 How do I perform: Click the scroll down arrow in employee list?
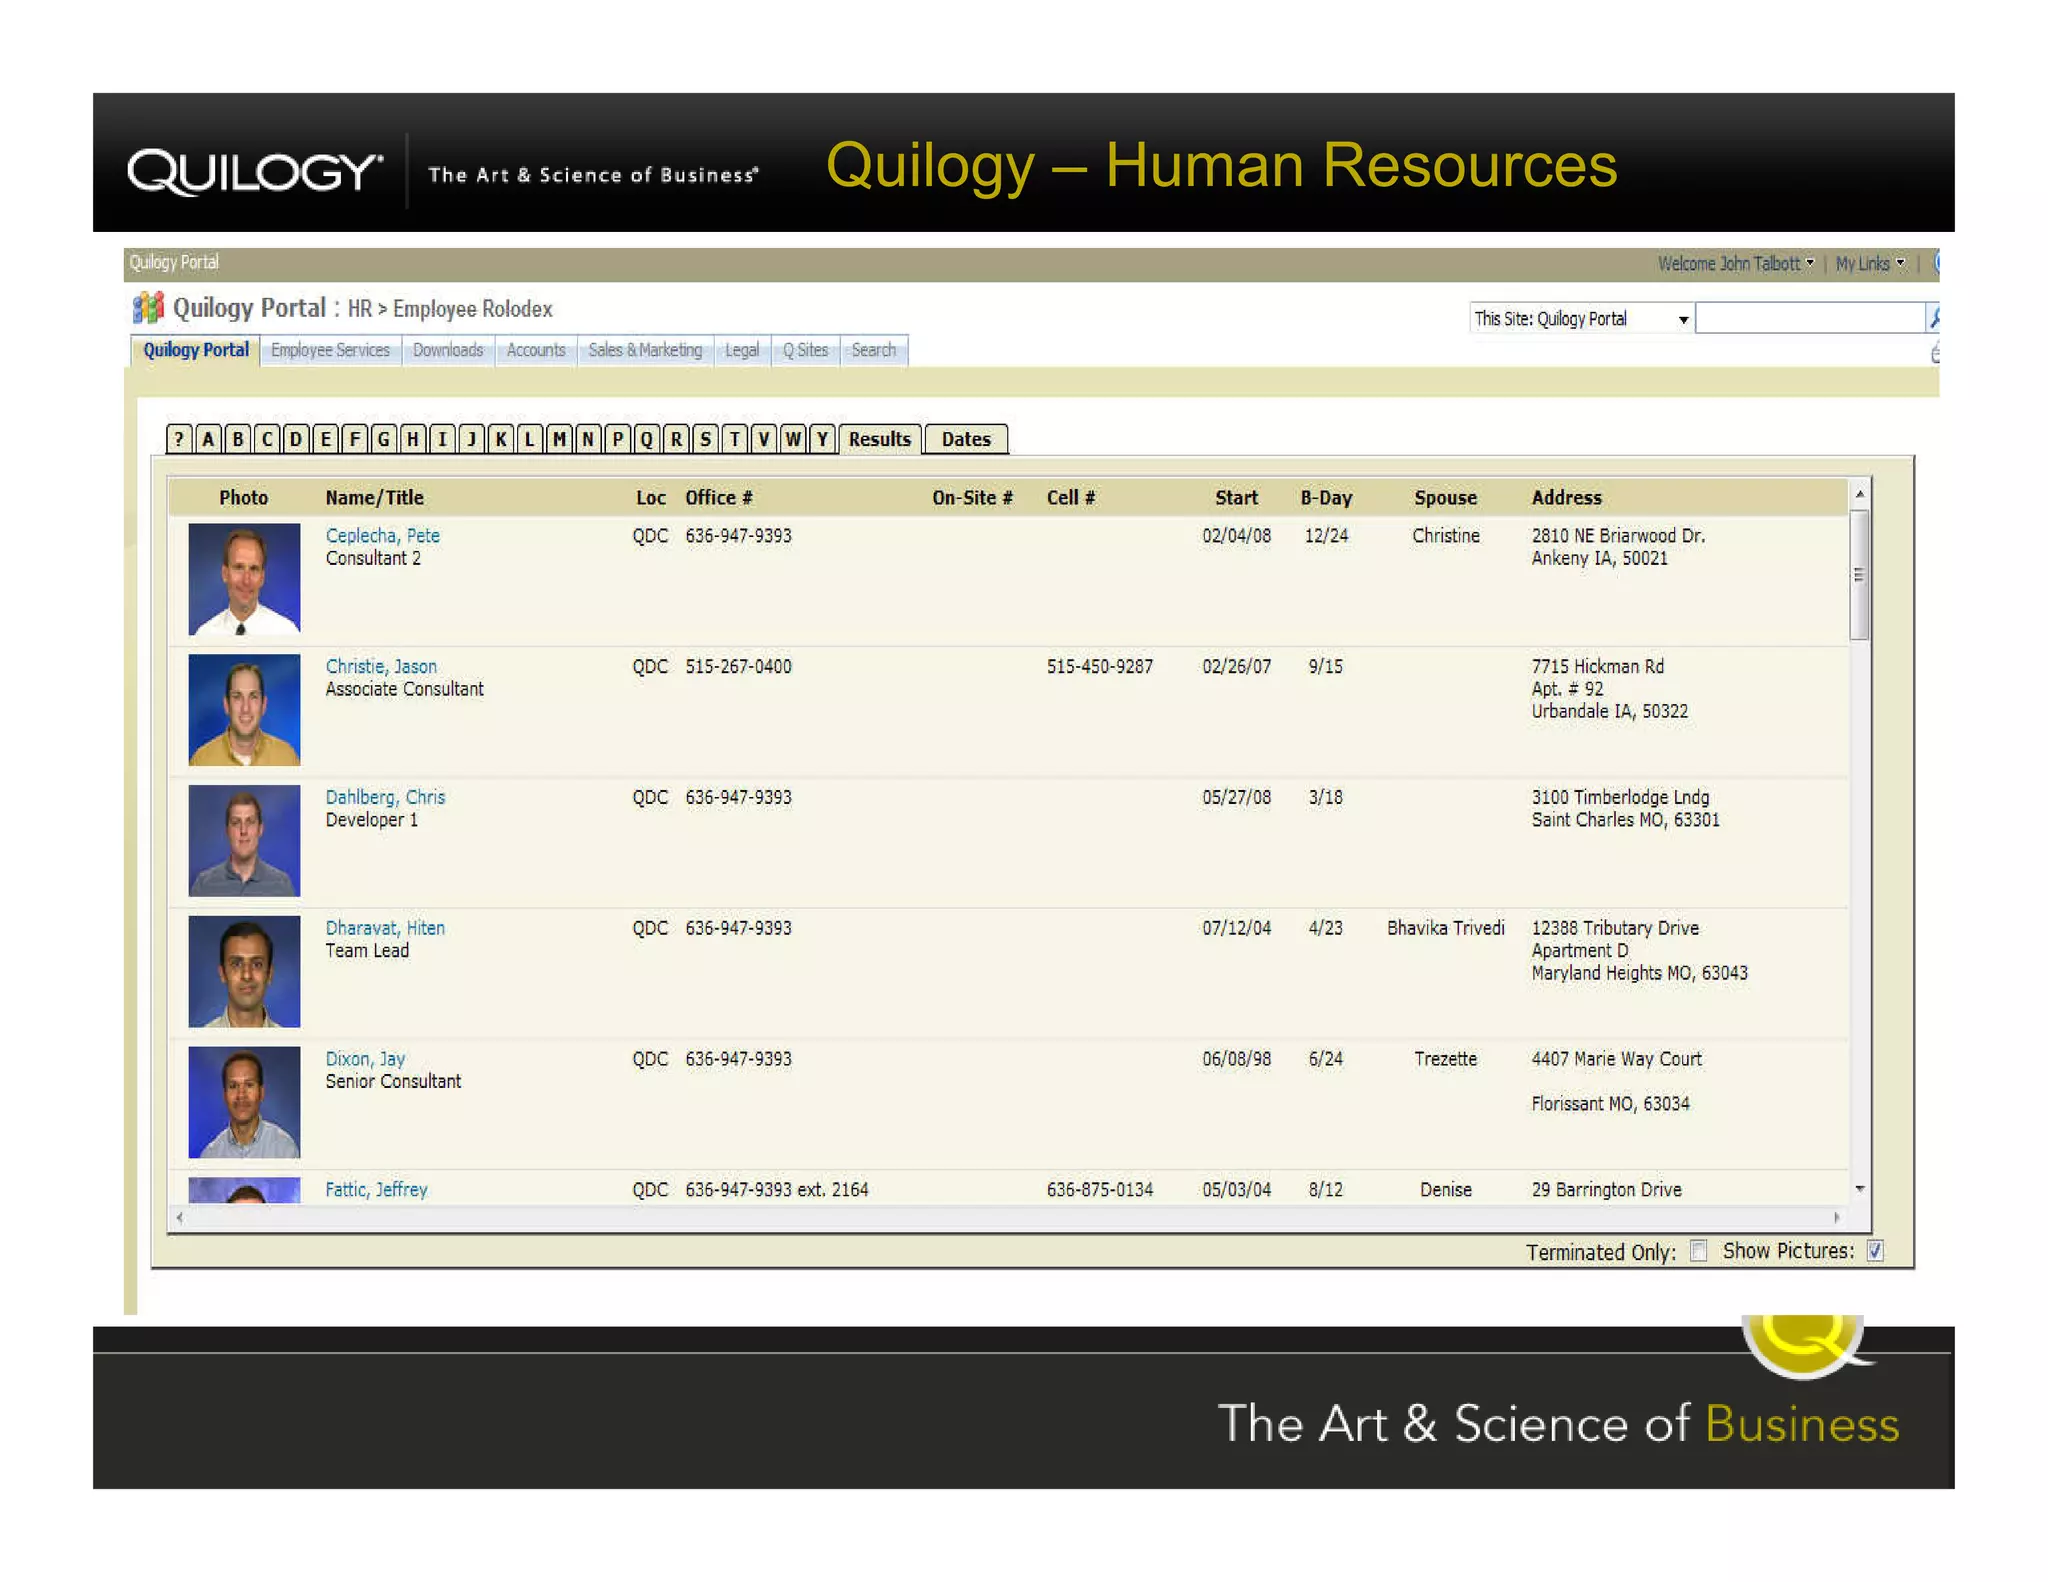click(x=1860, y=1189)
